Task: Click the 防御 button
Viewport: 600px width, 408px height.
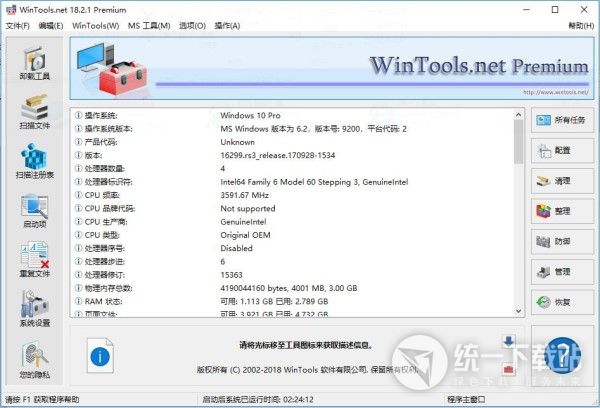Action: [x=562, y=242]
